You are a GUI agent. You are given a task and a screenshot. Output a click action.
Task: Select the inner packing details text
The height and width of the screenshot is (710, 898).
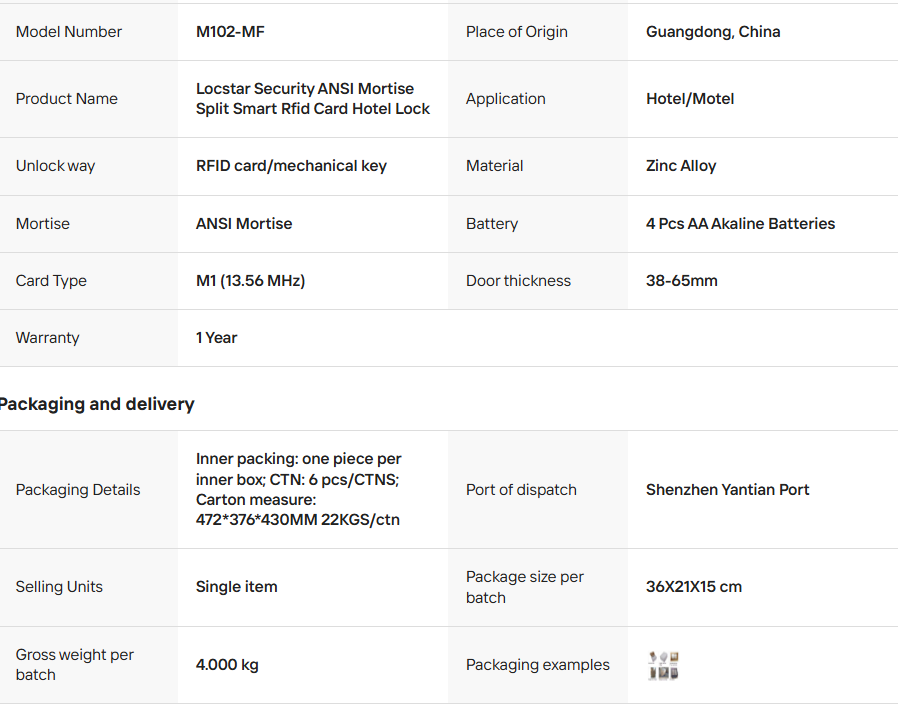tap(299, 489)
